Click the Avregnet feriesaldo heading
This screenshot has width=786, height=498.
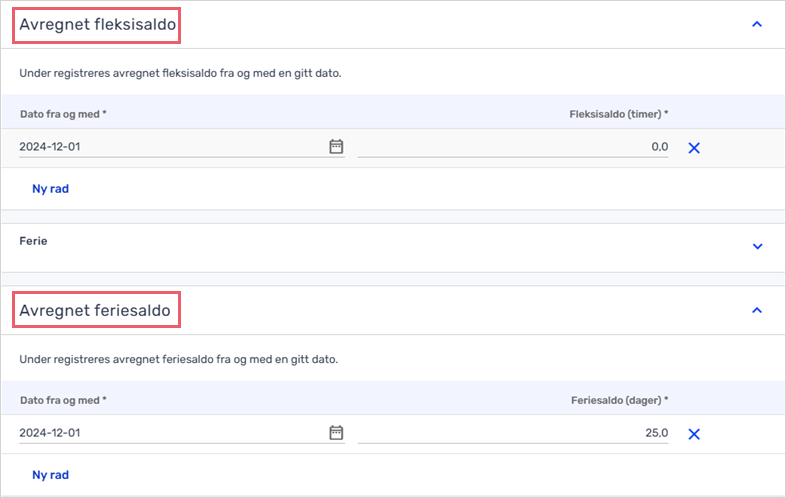[x=95, y=310]
